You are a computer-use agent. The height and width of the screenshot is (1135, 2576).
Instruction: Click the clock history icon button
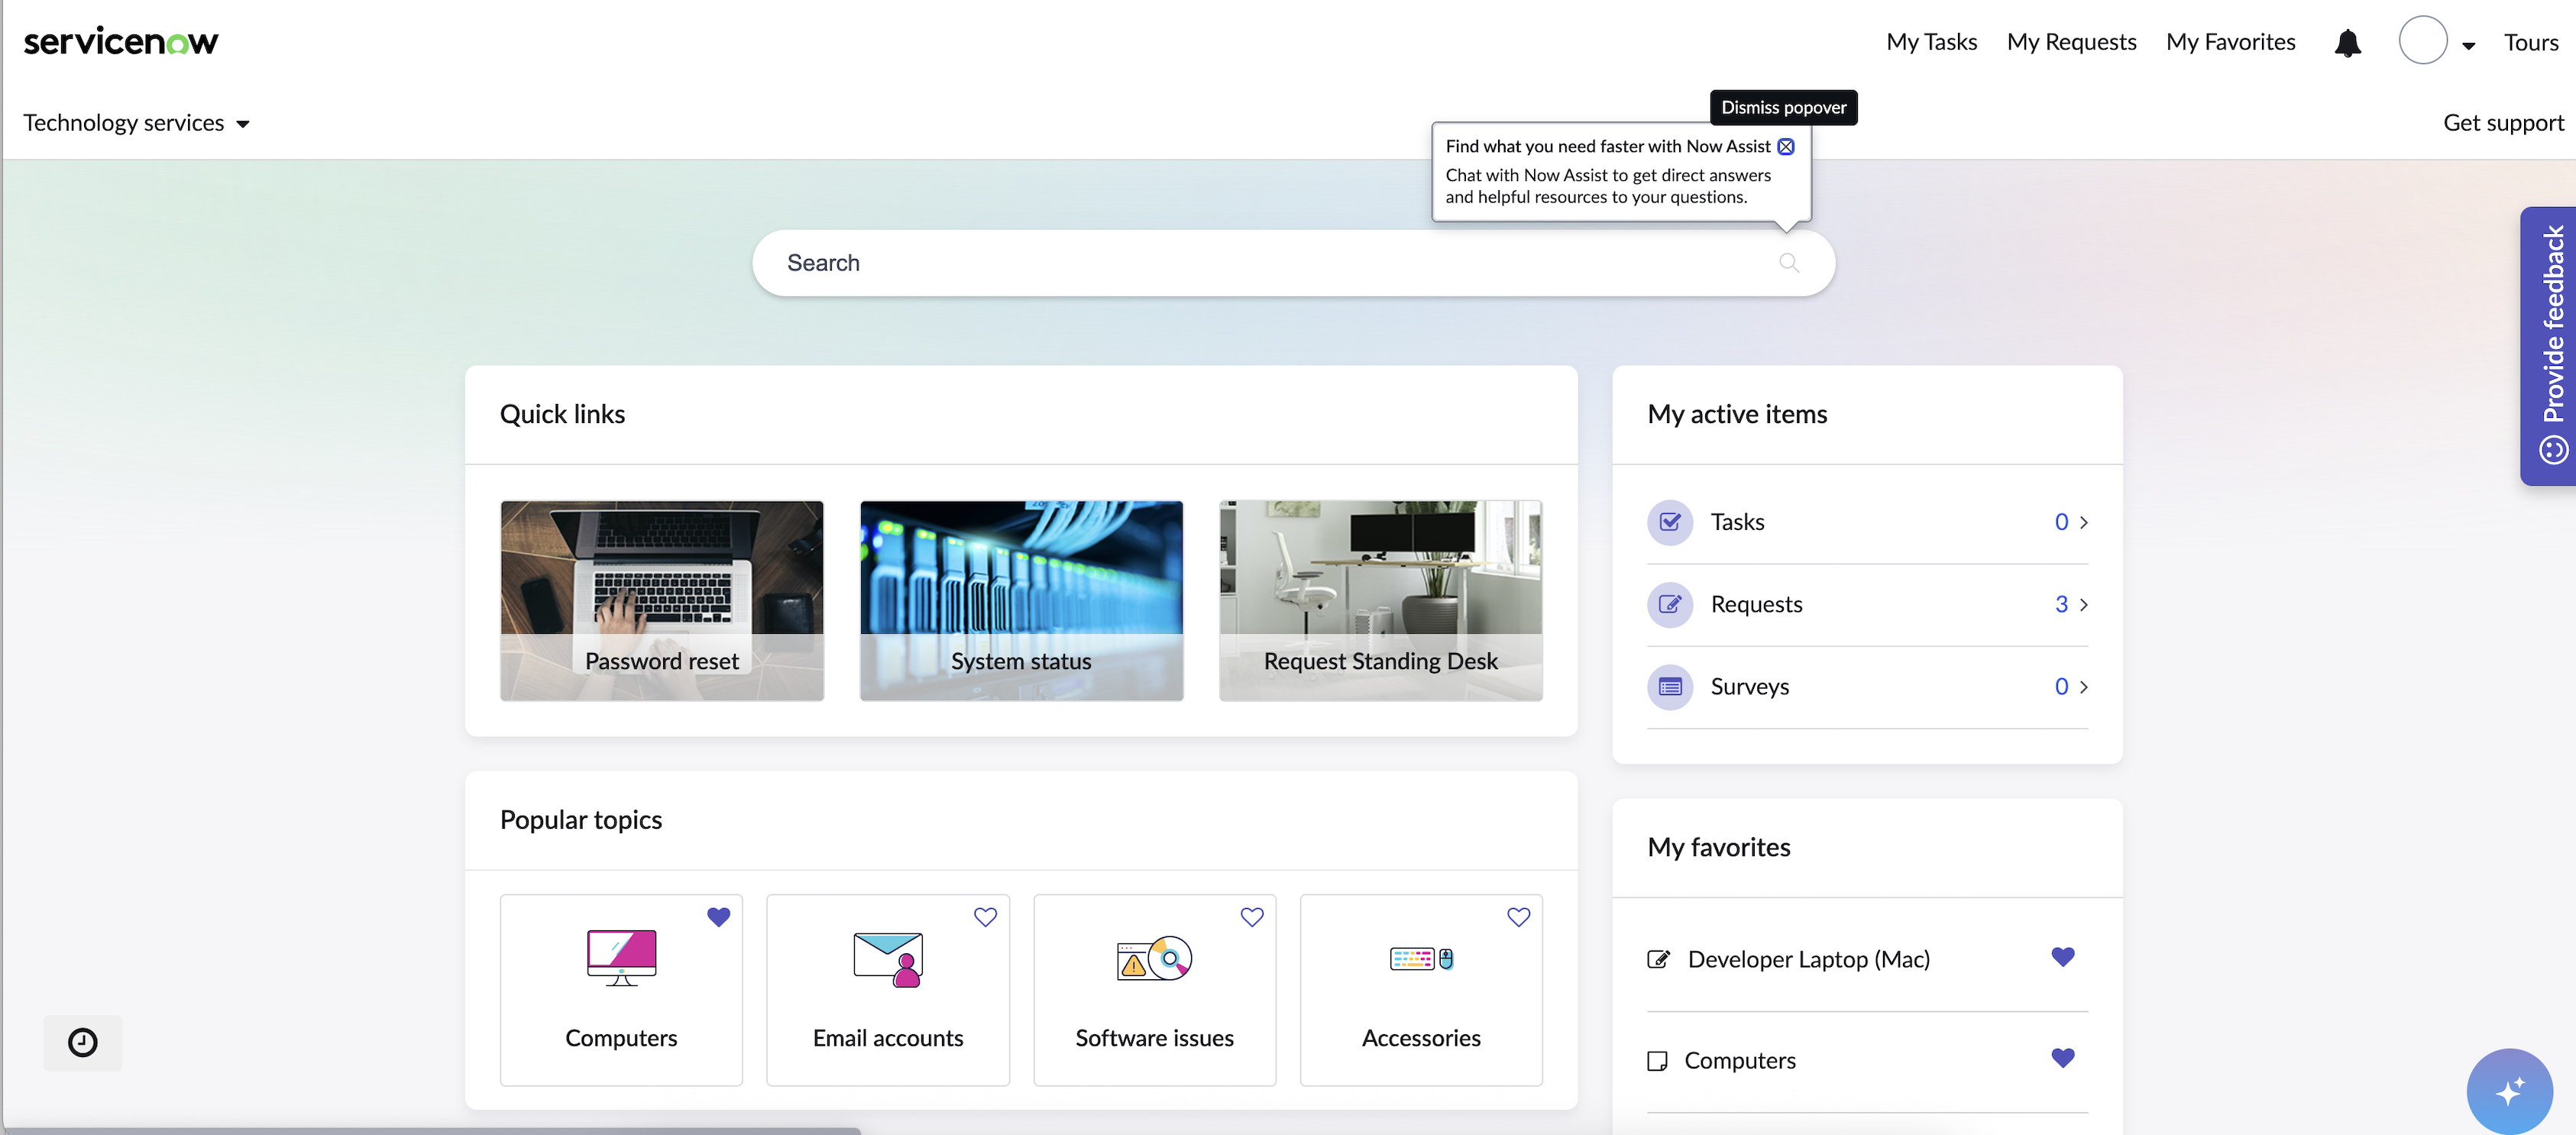coord(82,1043)
